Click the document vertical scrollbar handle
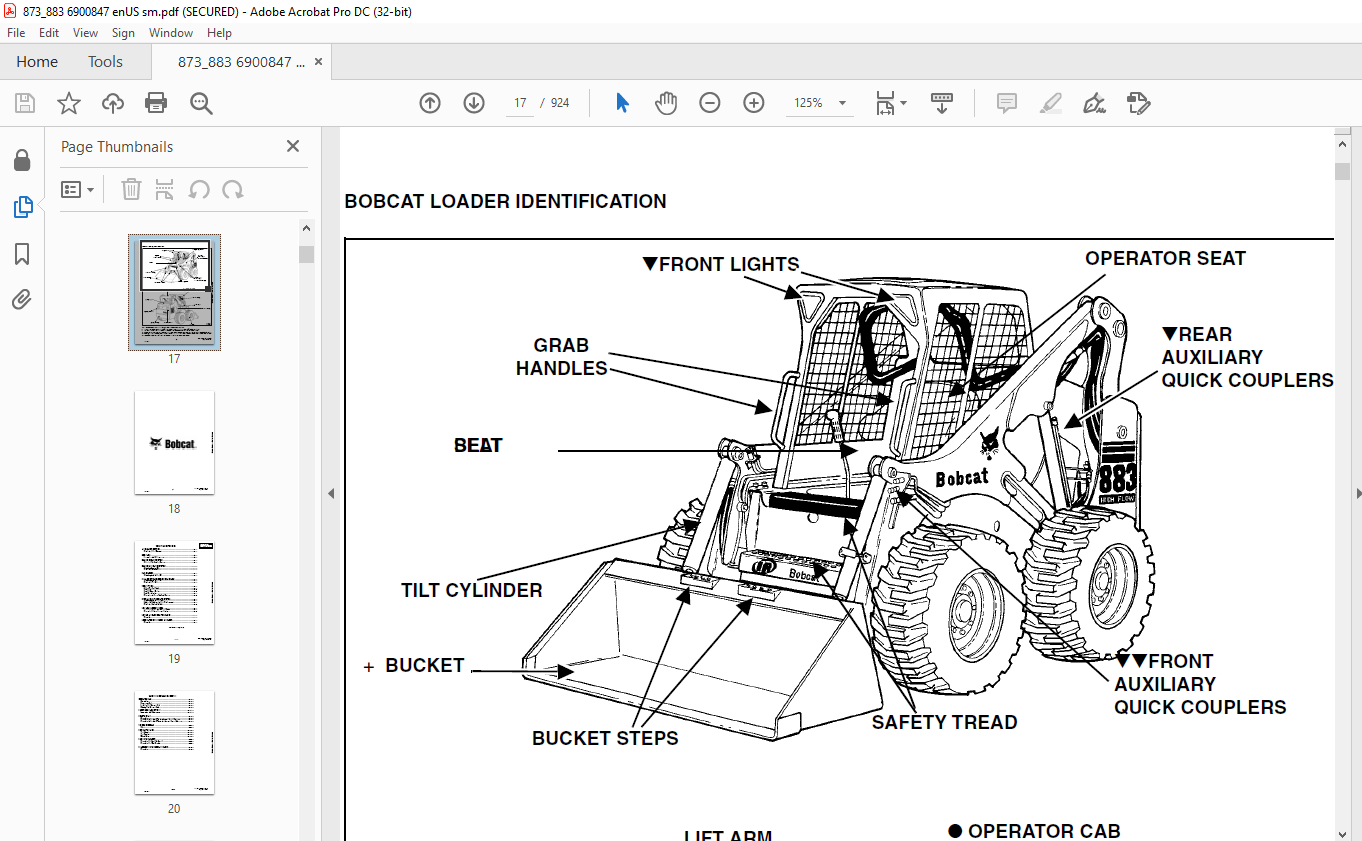The image size is (1362, 841). 1342,171
